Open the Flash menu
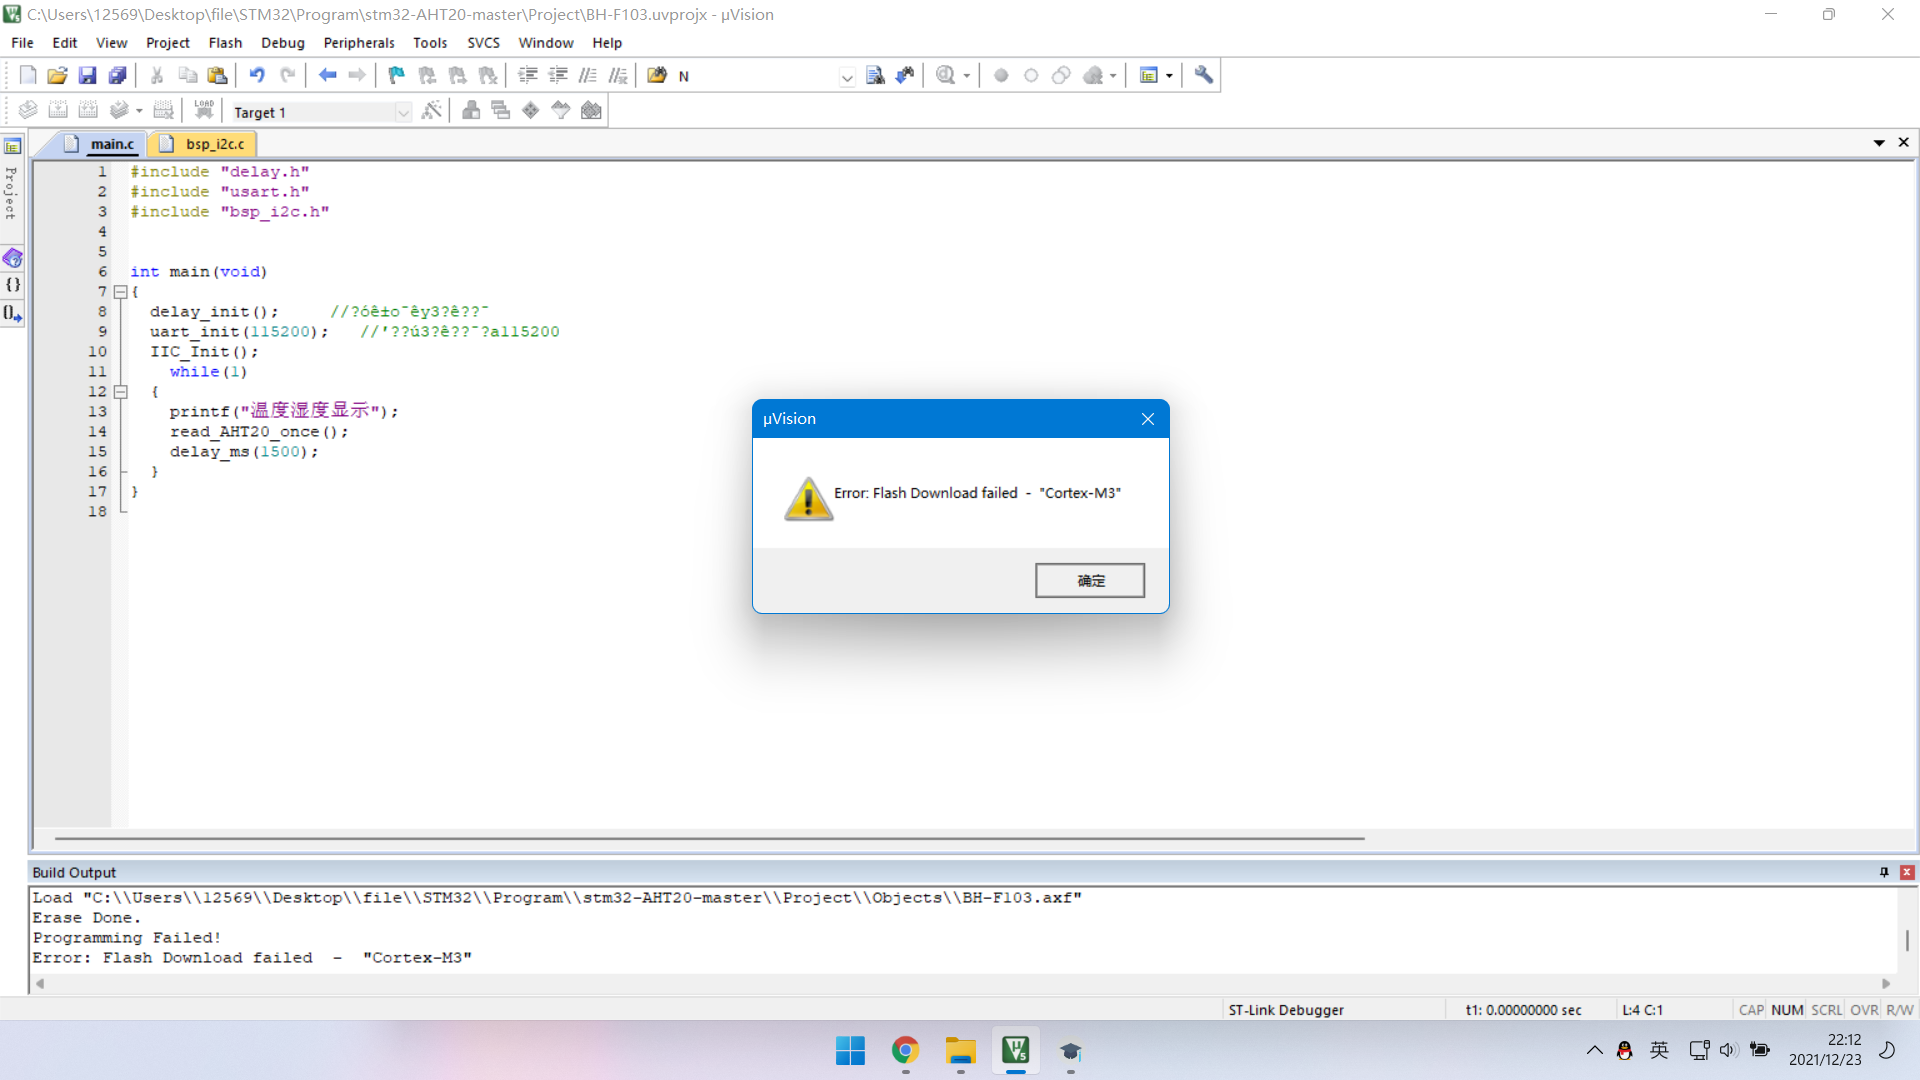Screen dimensions: 1920x1080 (x=225, y=43)
